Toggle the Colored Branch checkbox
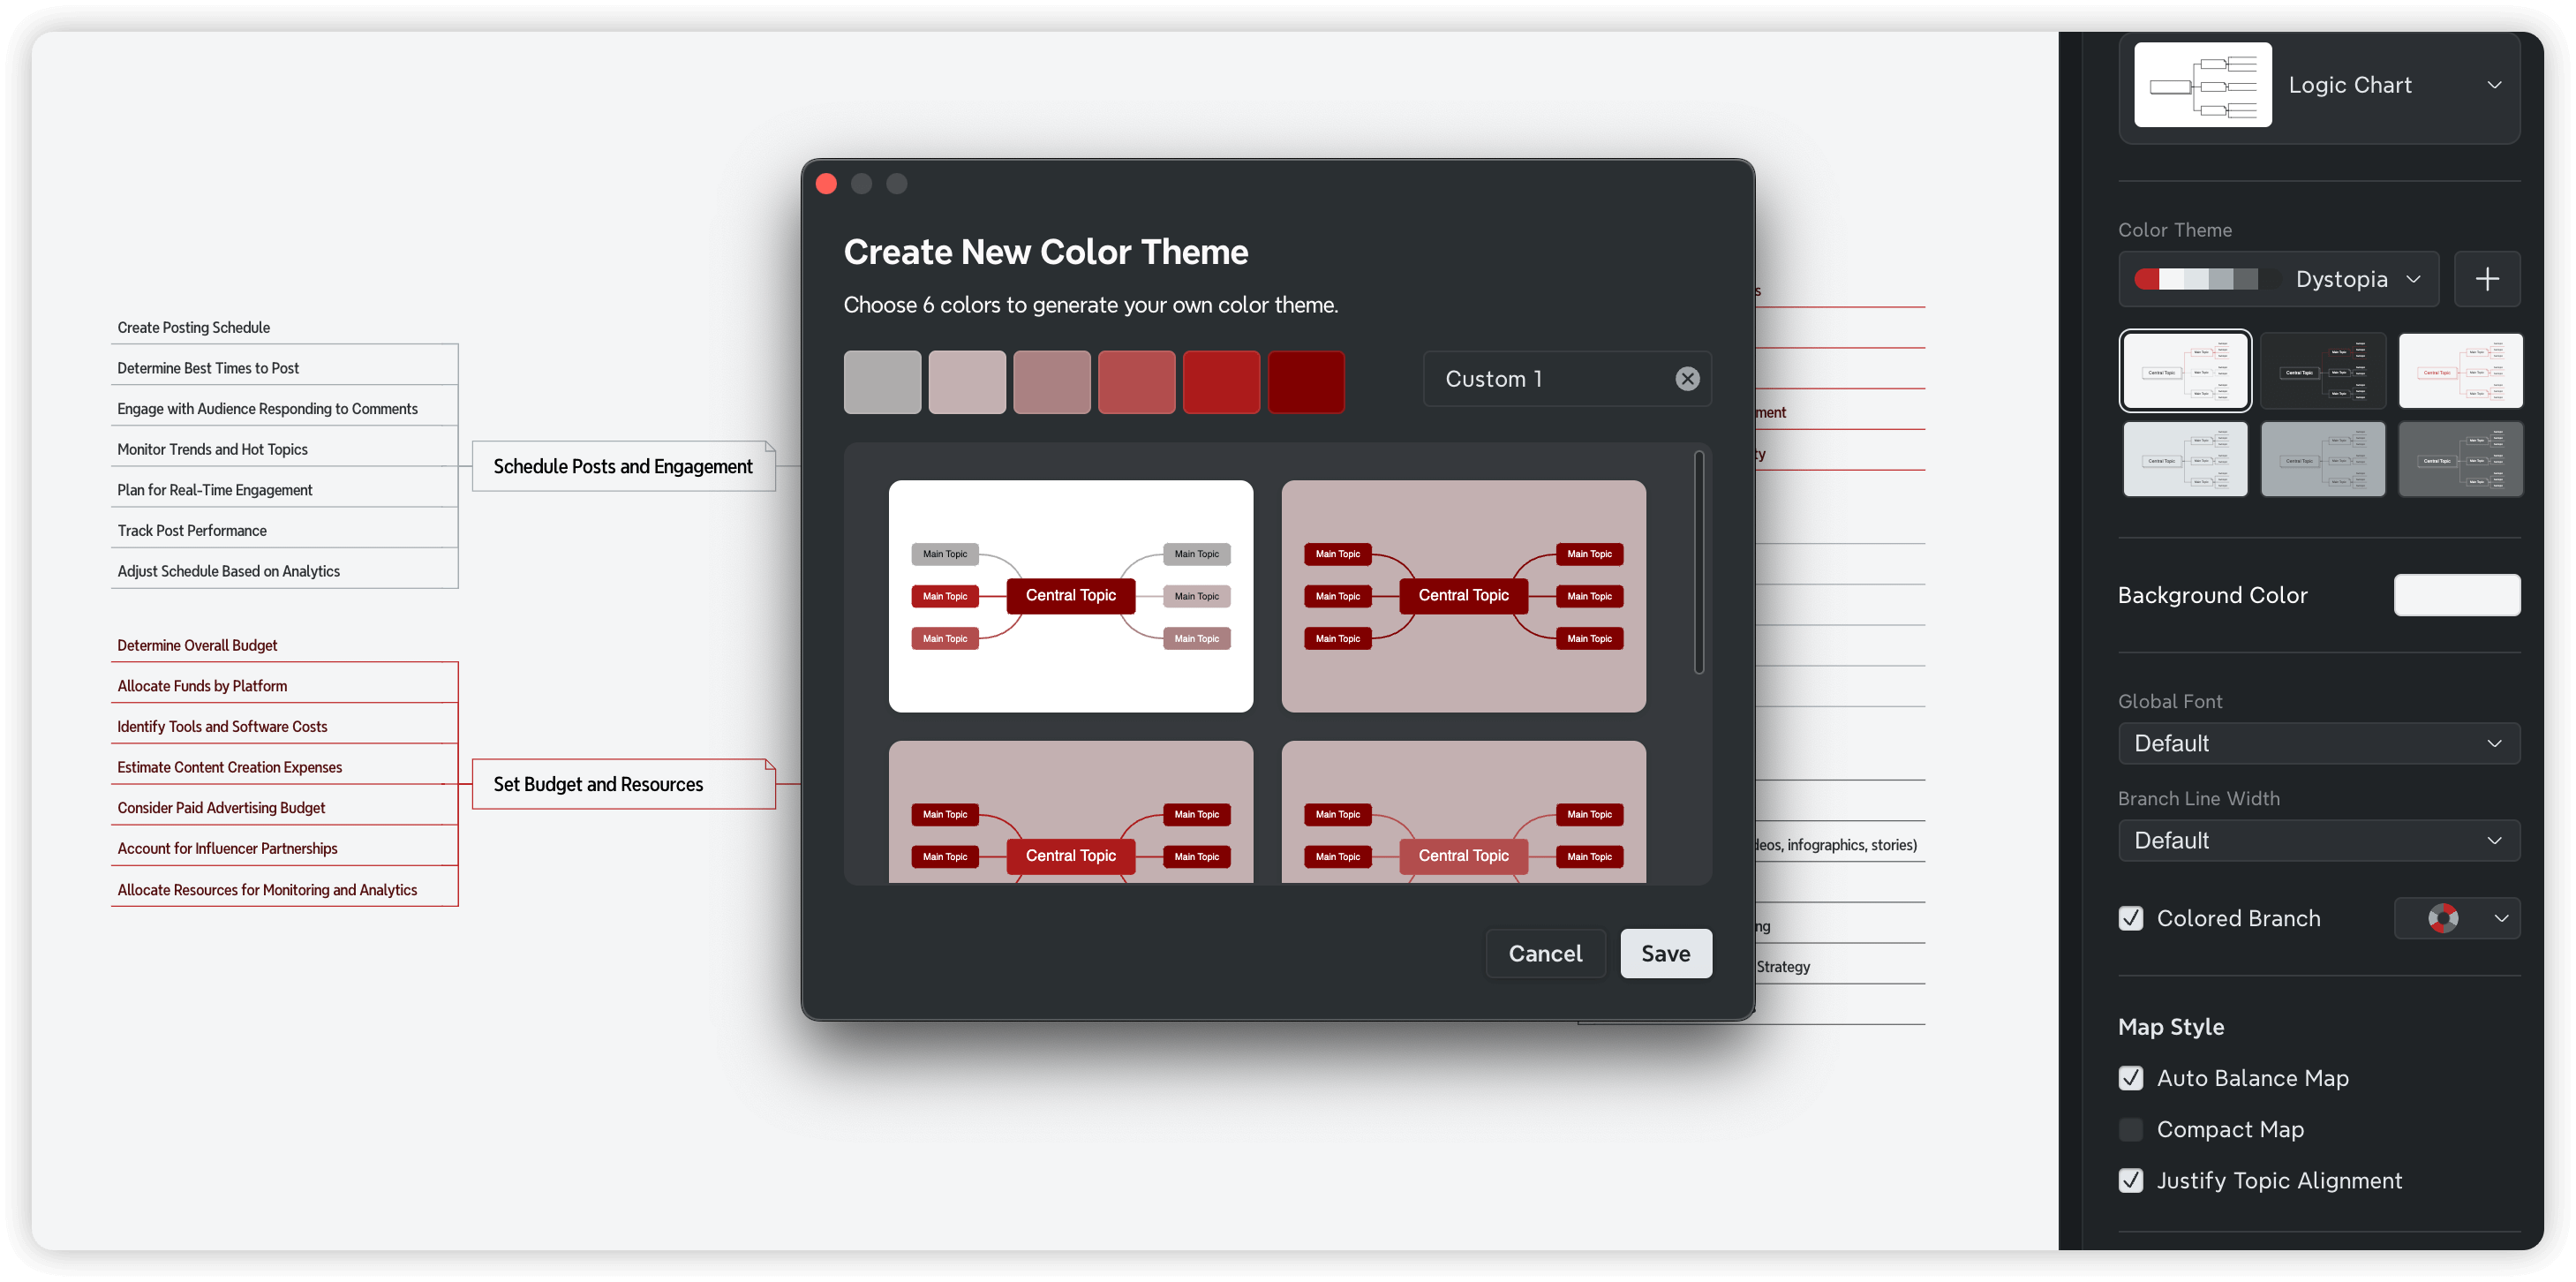 tap(2131, 918)
